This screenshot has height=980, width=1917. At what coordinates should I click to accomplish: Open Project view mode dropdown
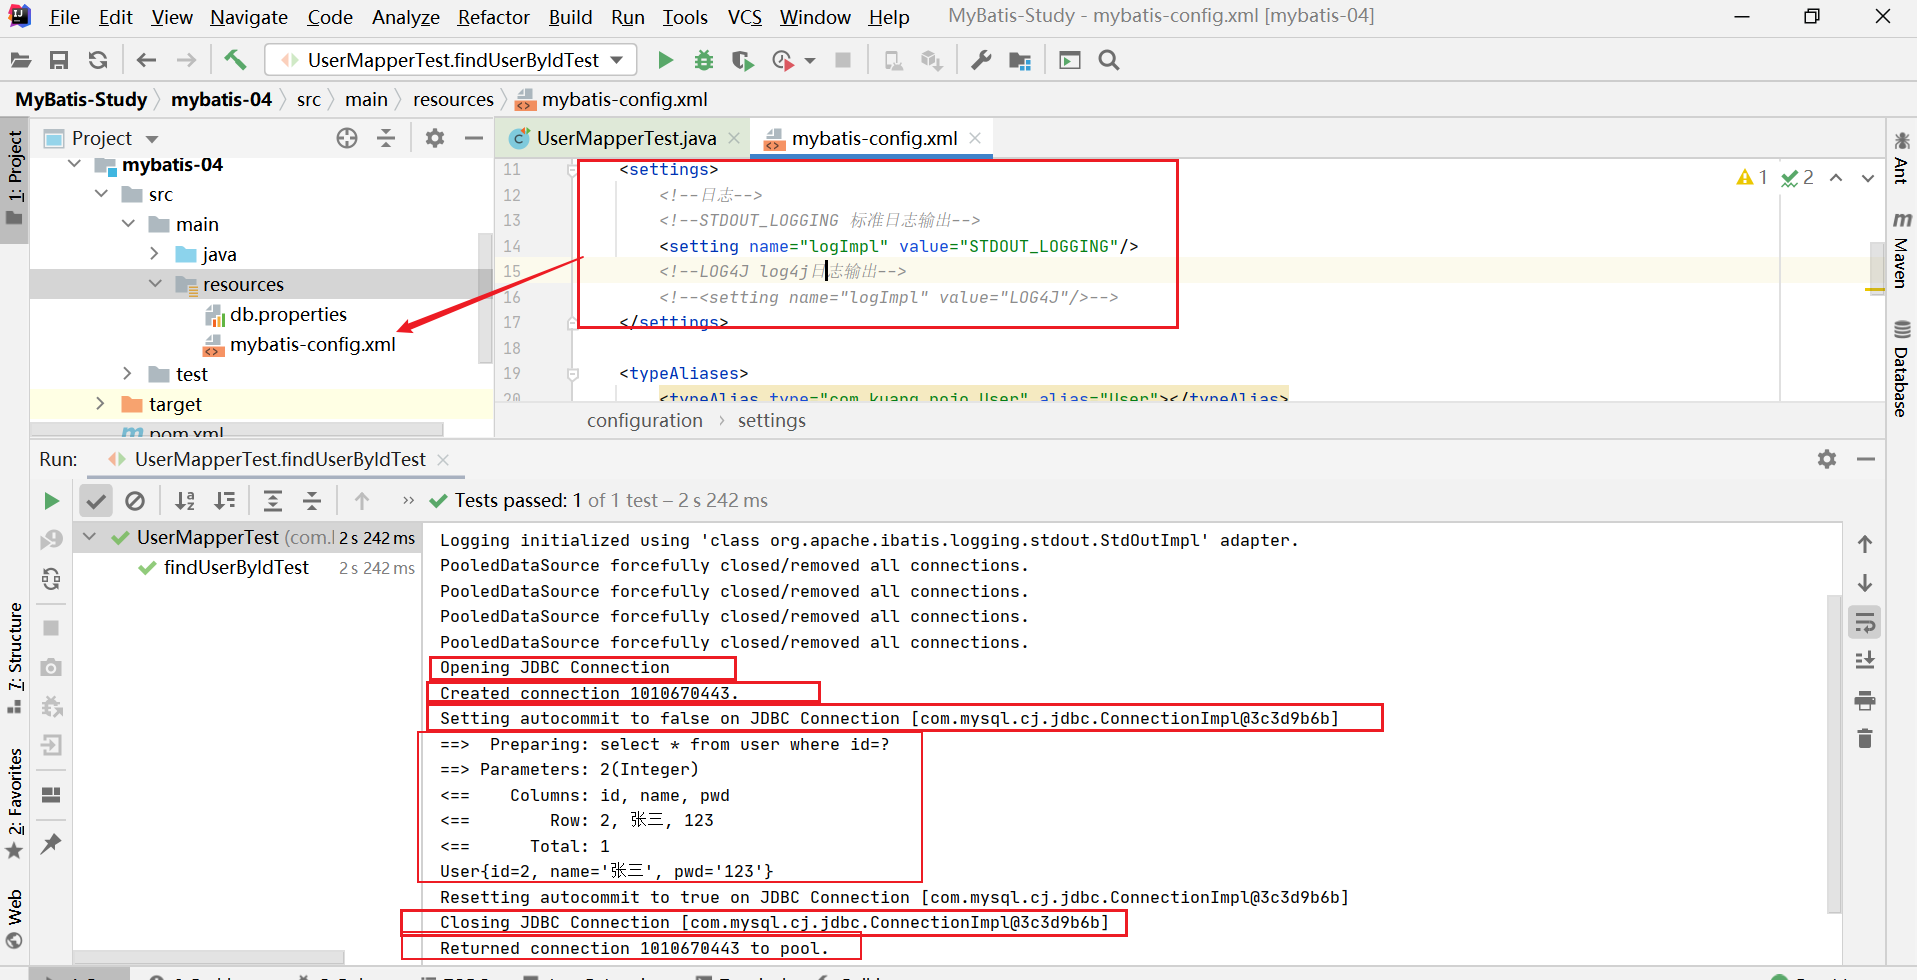pos(152,139)
